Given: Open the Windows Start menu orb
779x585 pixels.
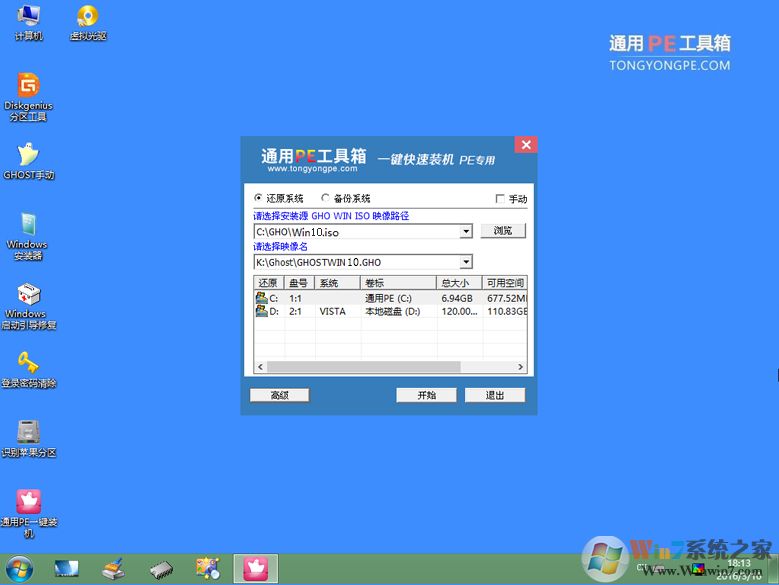Looking at the screenshot, I should tap(18, 568).
